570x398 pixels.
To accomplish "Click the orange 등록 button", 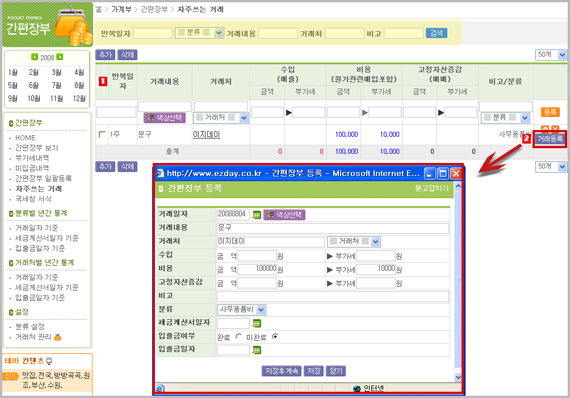I will point(550,112).
